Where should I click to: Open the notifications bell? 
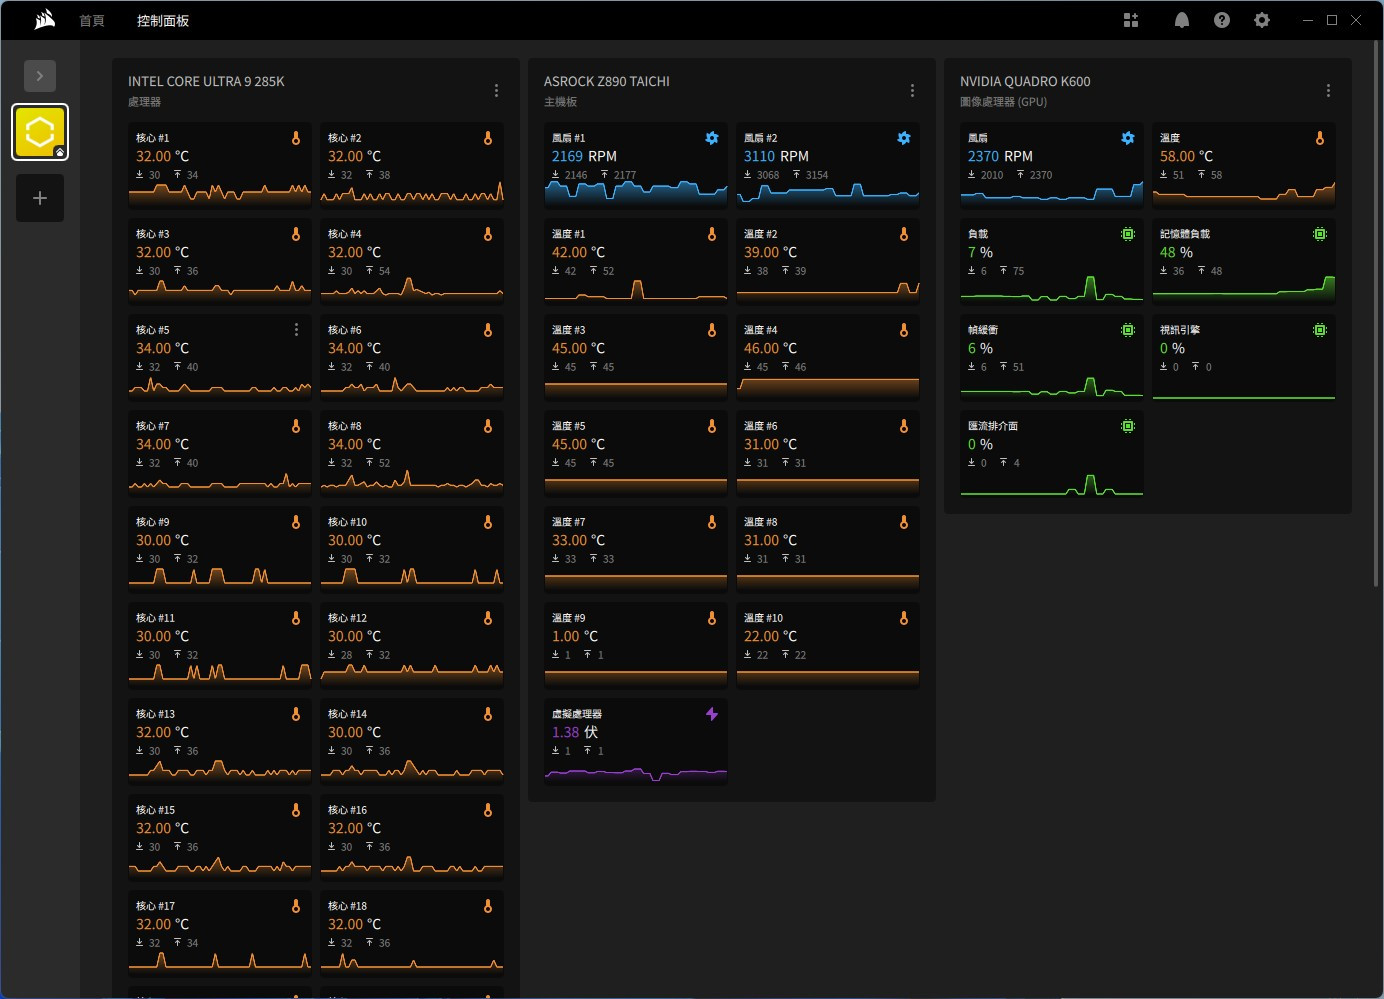[x=1182, y=20]
